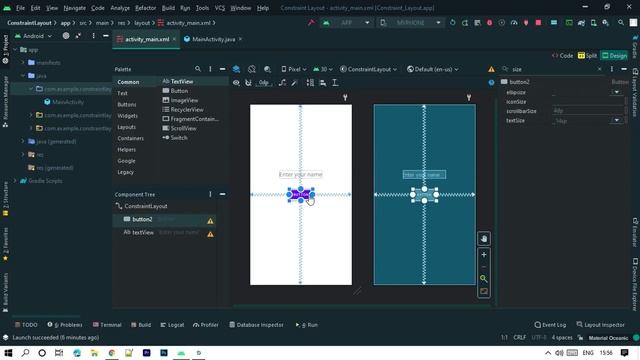
Task: Click the infer constraints wand icon
Action: tap(294, 83)
